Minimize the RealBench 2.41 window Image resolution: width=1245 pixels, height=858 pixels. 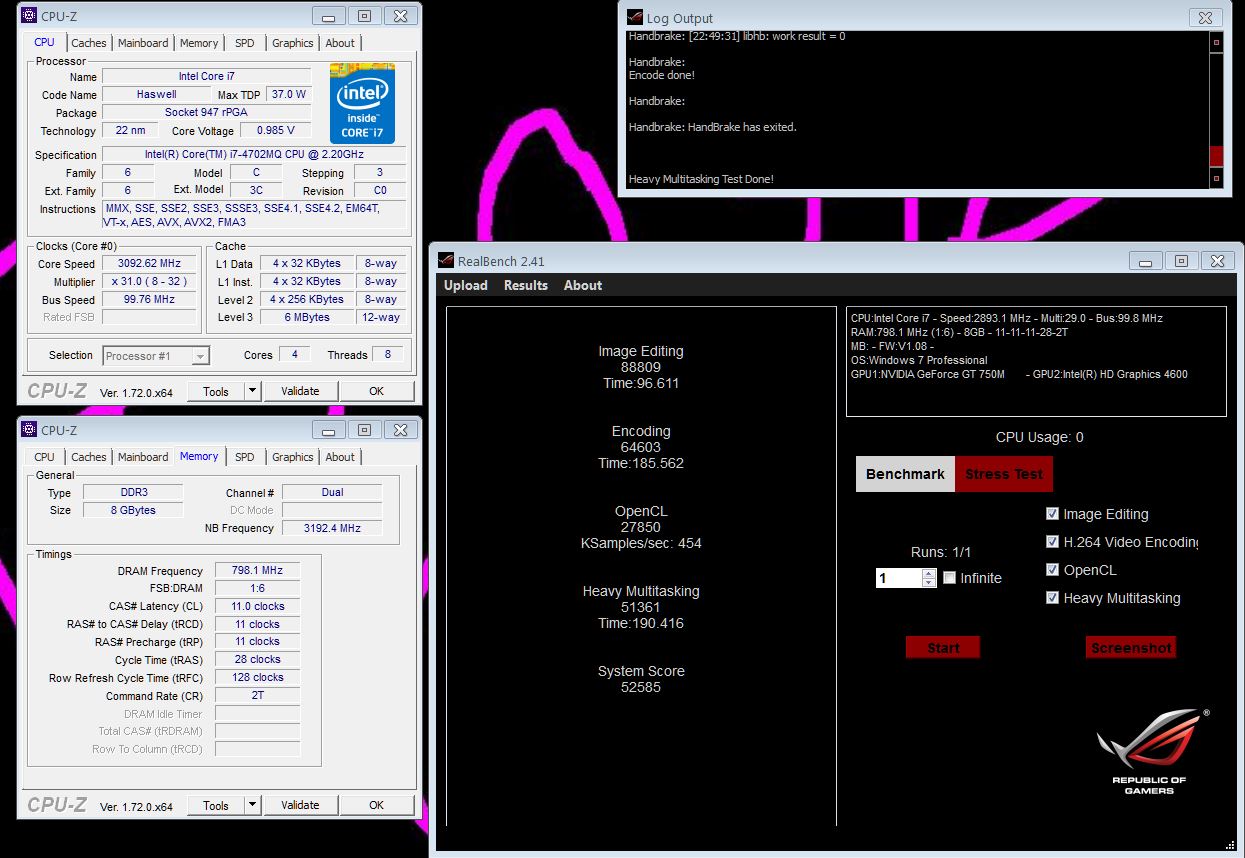(x=1146, y=261)
